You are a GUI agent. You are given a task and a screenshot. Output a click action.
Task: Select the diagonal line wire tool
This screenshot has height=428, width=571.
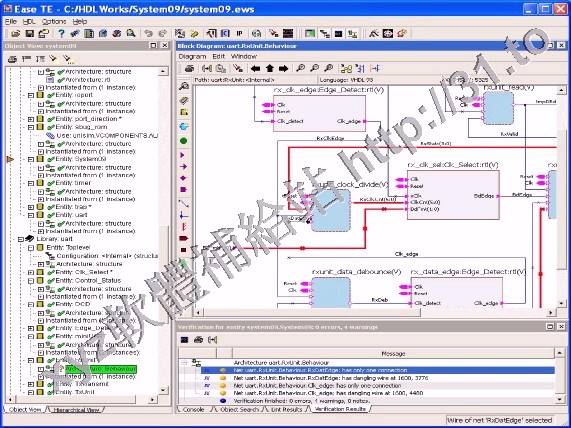point(184,203)
